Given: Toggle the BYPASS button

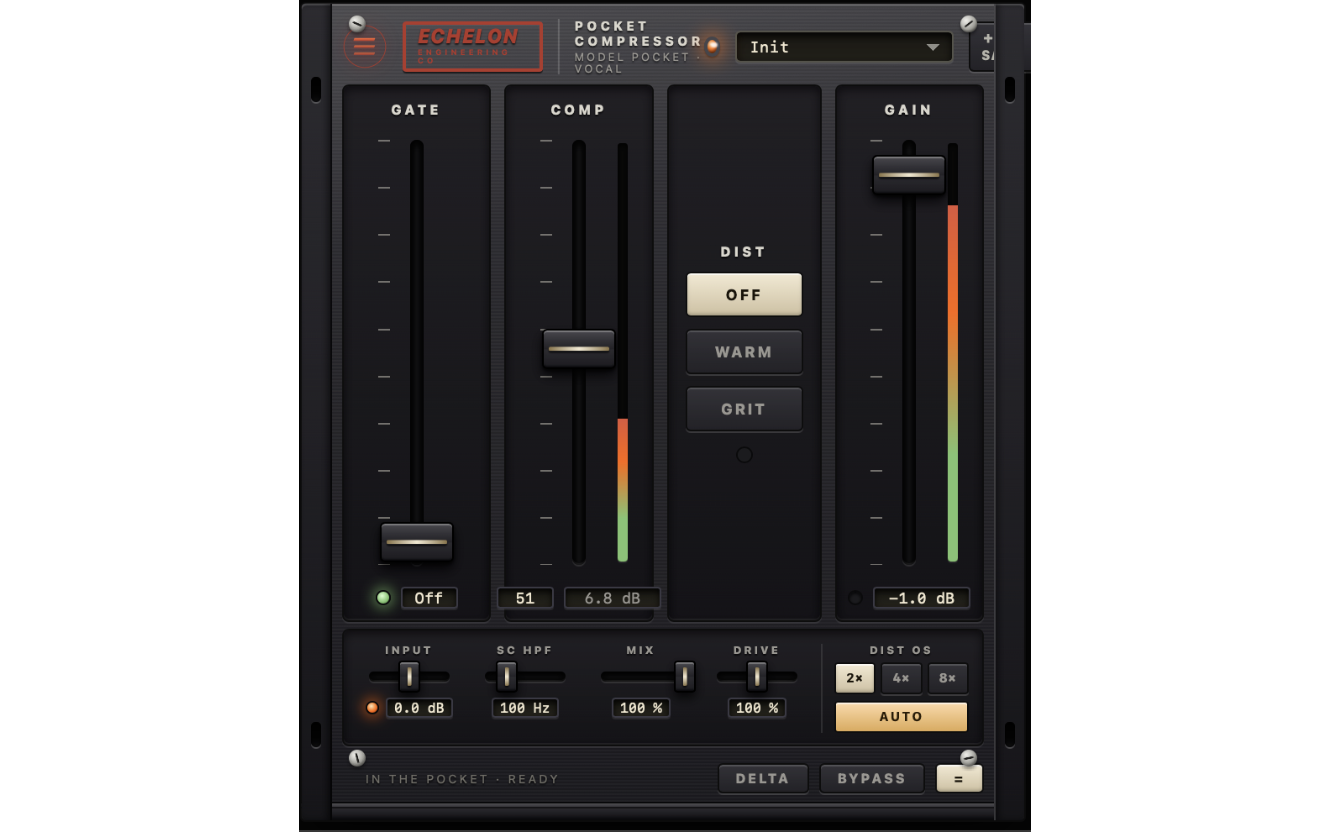Looking at the screenshot, I should pos(872,779).
